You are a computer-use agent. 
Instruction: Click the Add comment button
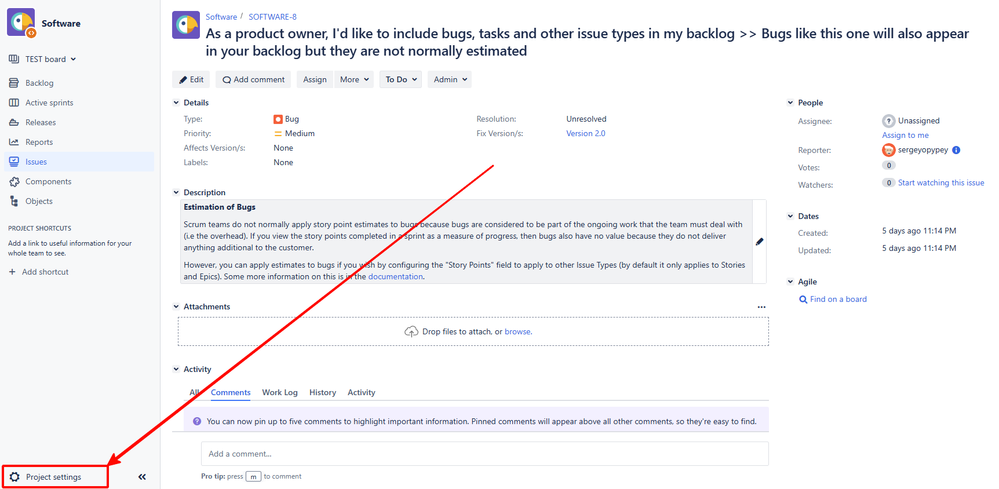[x=253, y=80]
